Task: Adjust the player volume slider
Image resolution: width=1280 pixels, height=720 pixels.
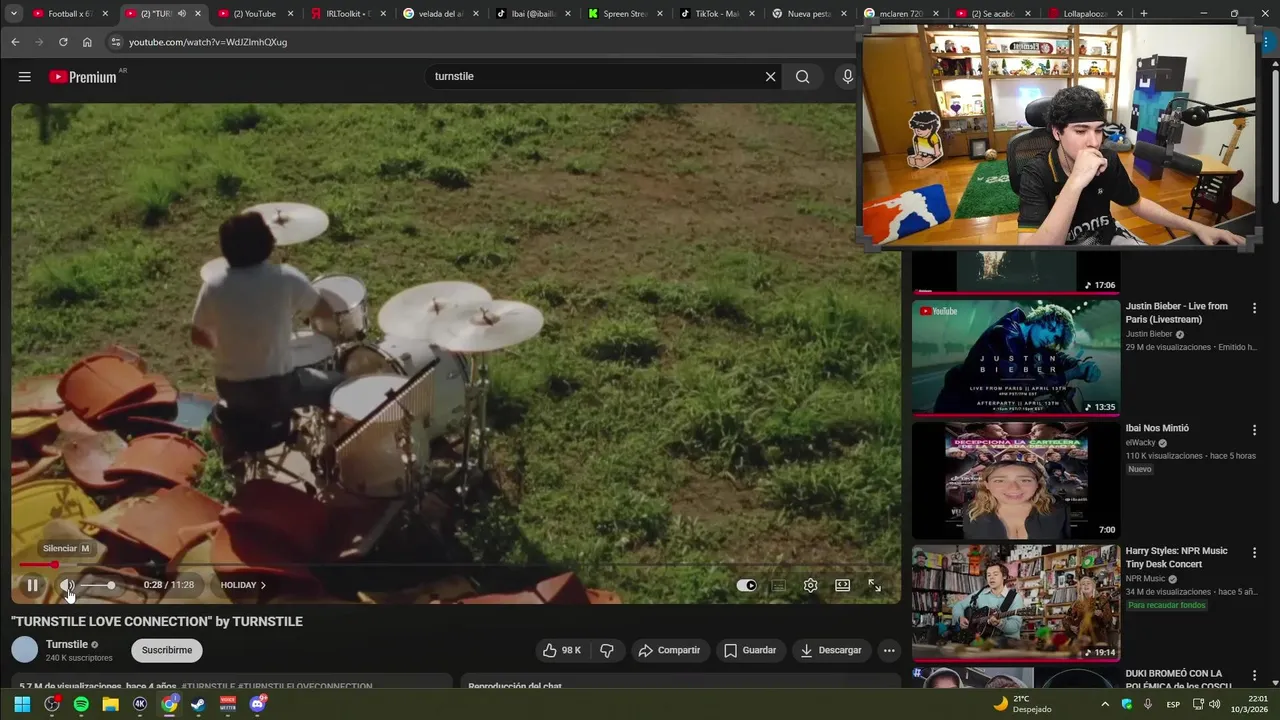Action: pos(98,585)
